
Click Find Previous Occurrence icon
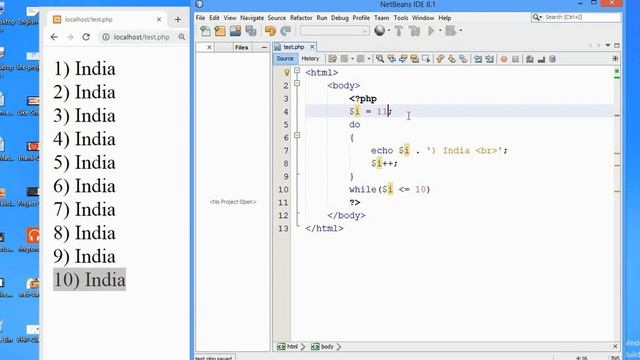click(x=391, y=59)
